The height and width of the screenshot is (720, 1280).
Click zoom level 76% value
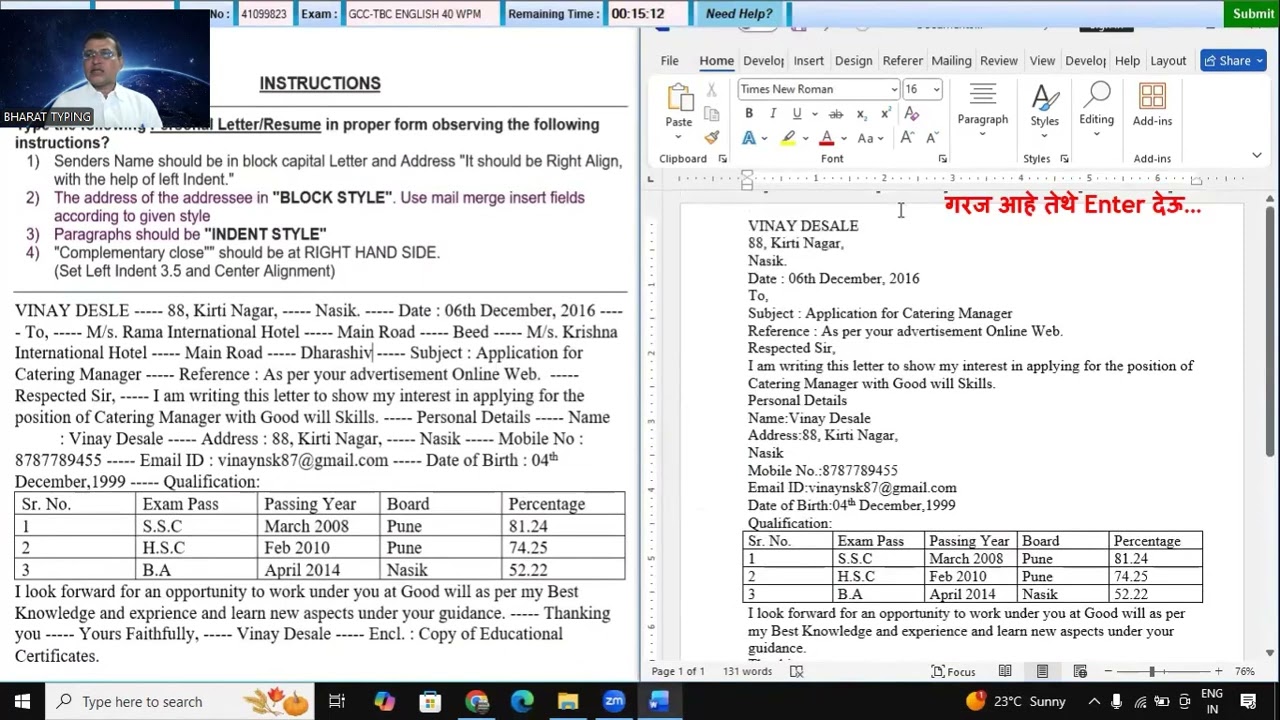(1244, 671)
